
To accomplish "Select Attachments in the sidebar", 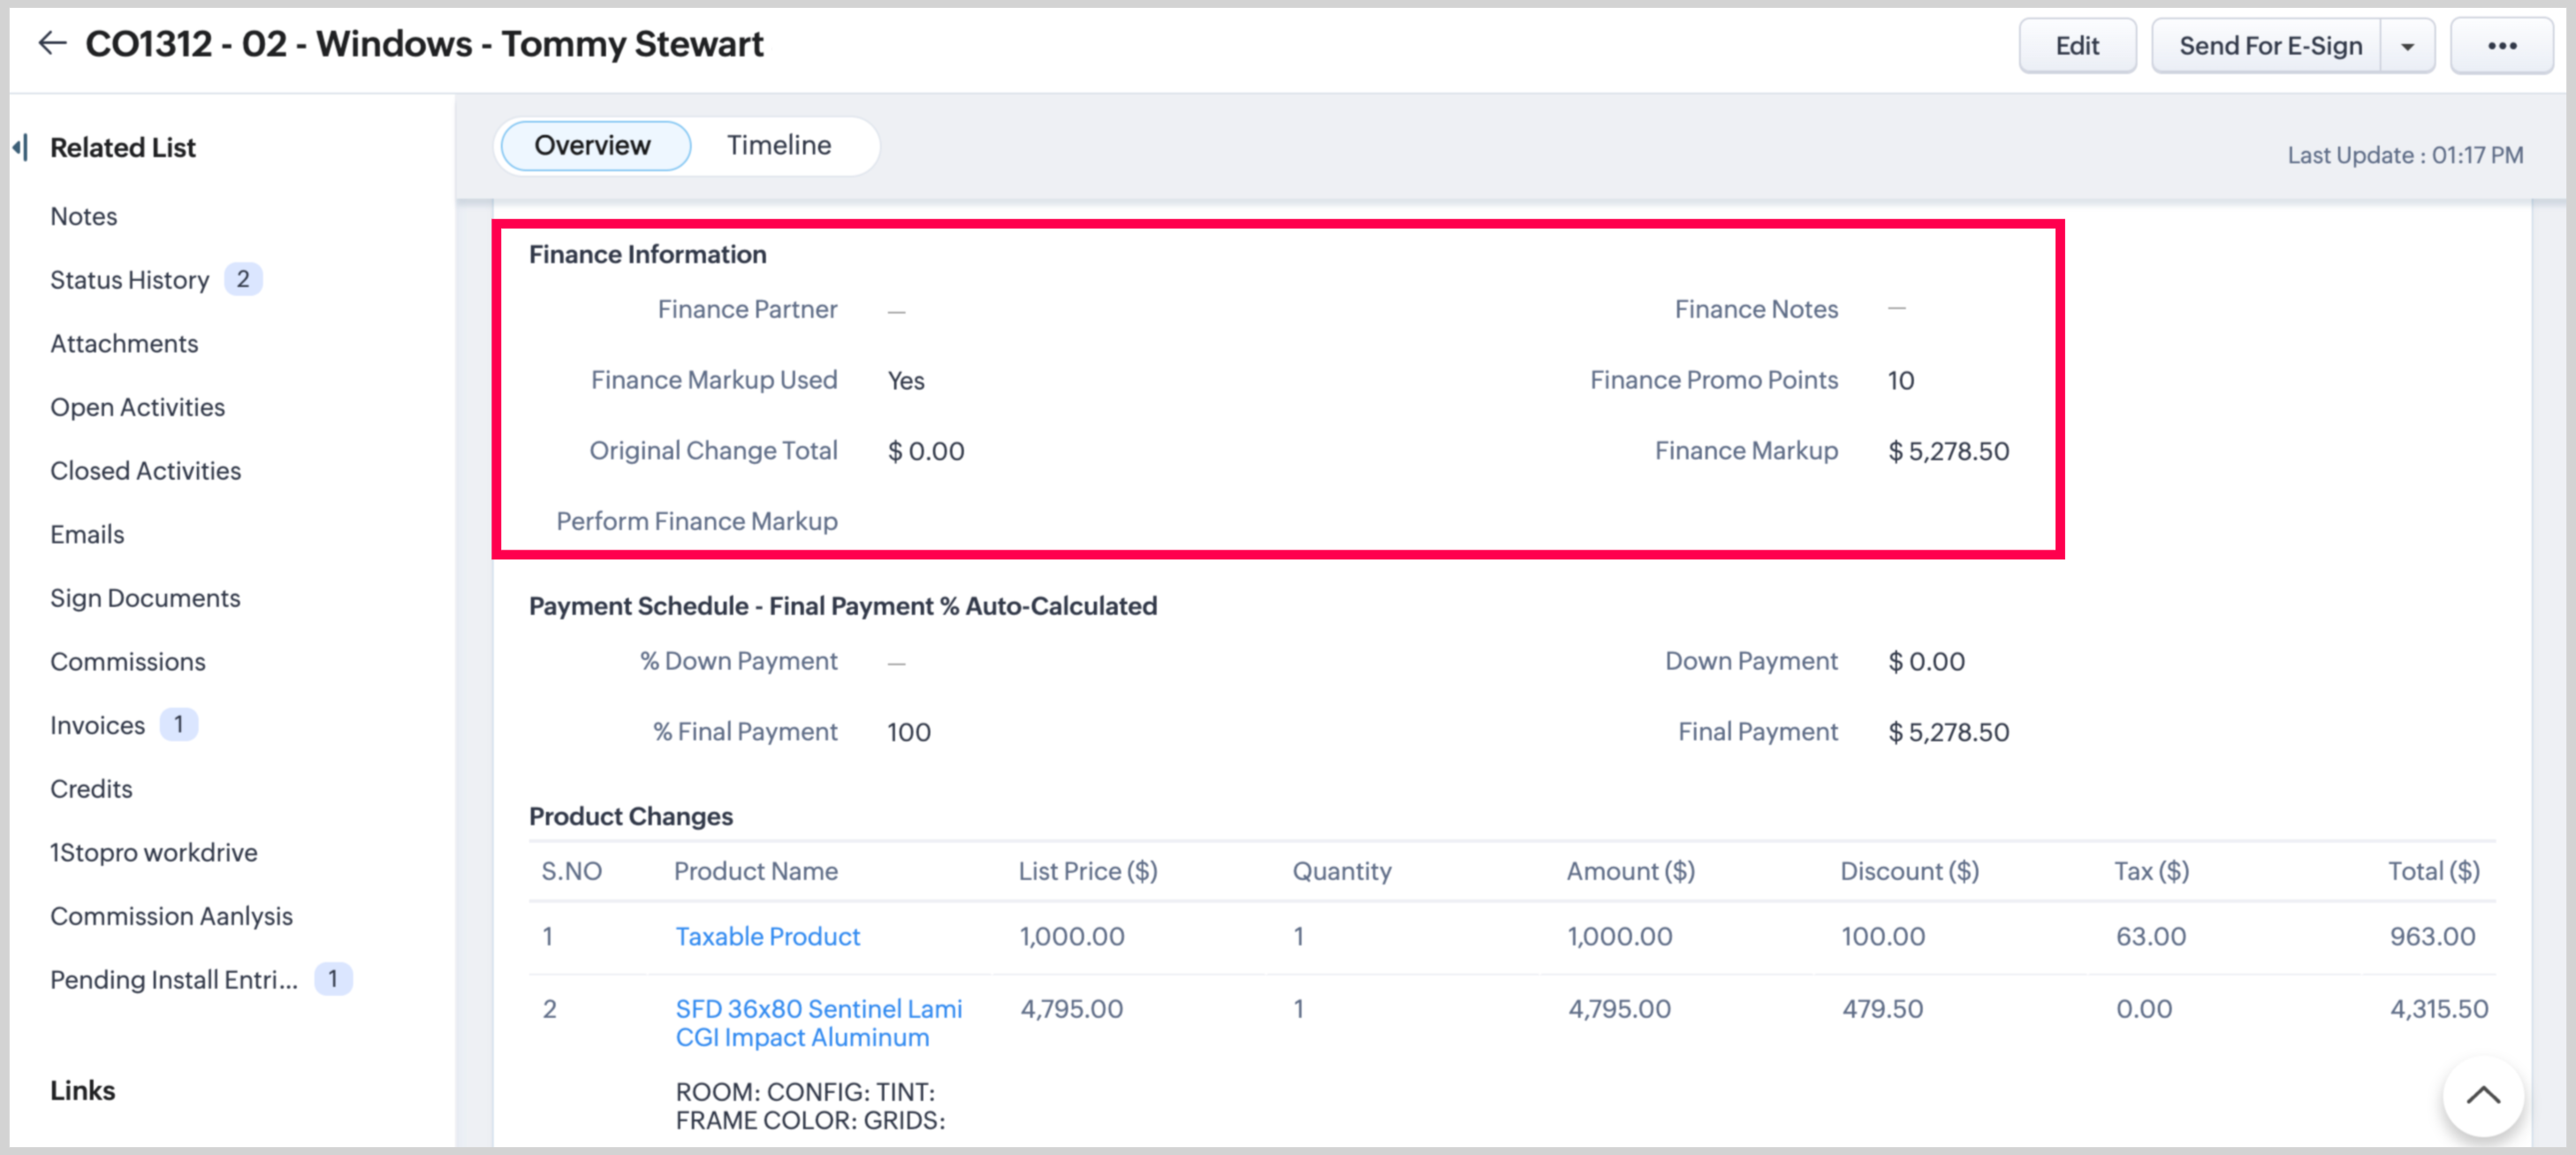I will [124, 343].
